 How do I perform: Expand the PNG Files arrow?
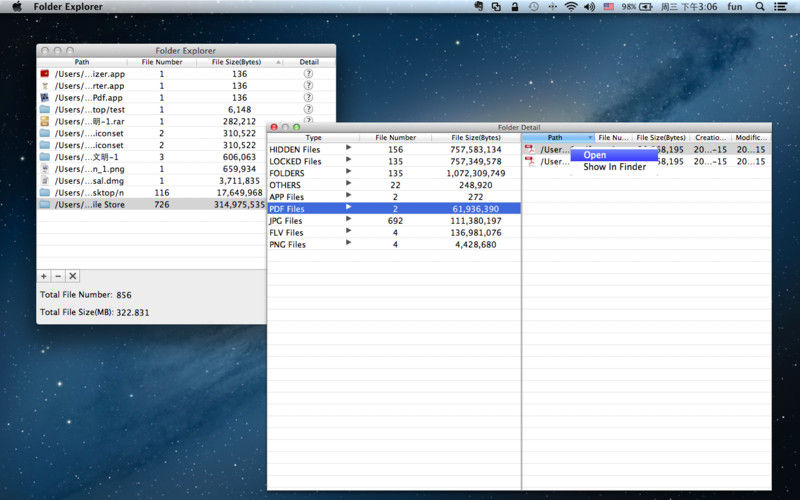click(348, 242)
